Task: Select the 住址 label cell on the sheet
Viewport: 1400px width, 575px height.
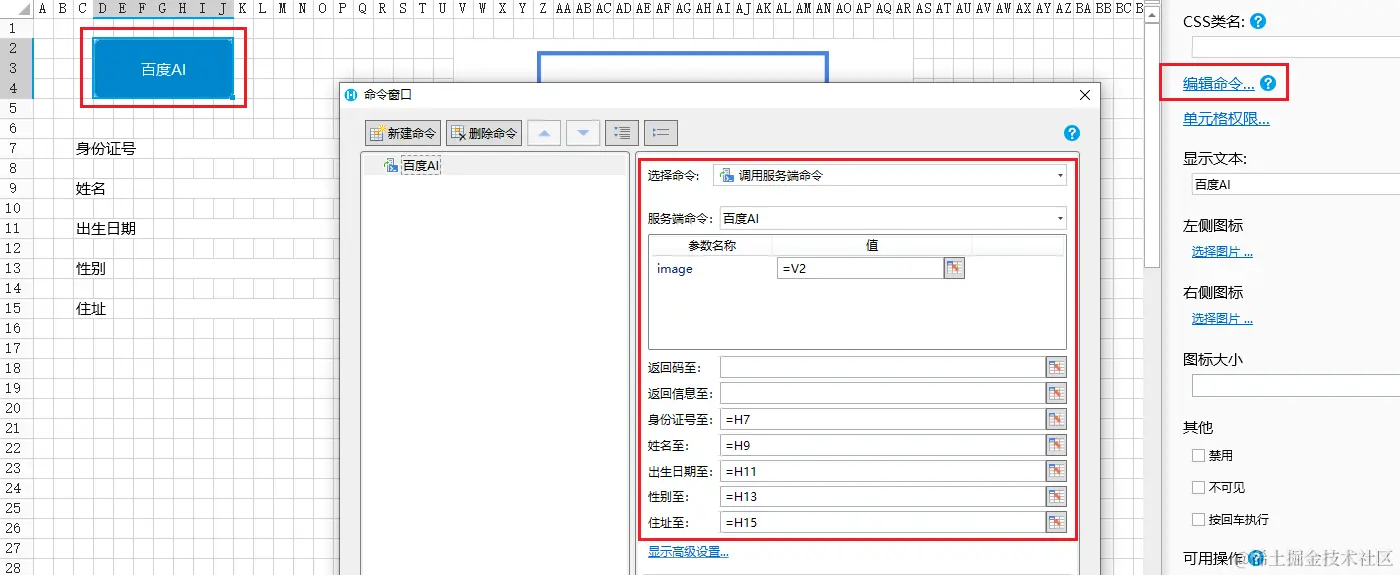Action: click(91, 309)
